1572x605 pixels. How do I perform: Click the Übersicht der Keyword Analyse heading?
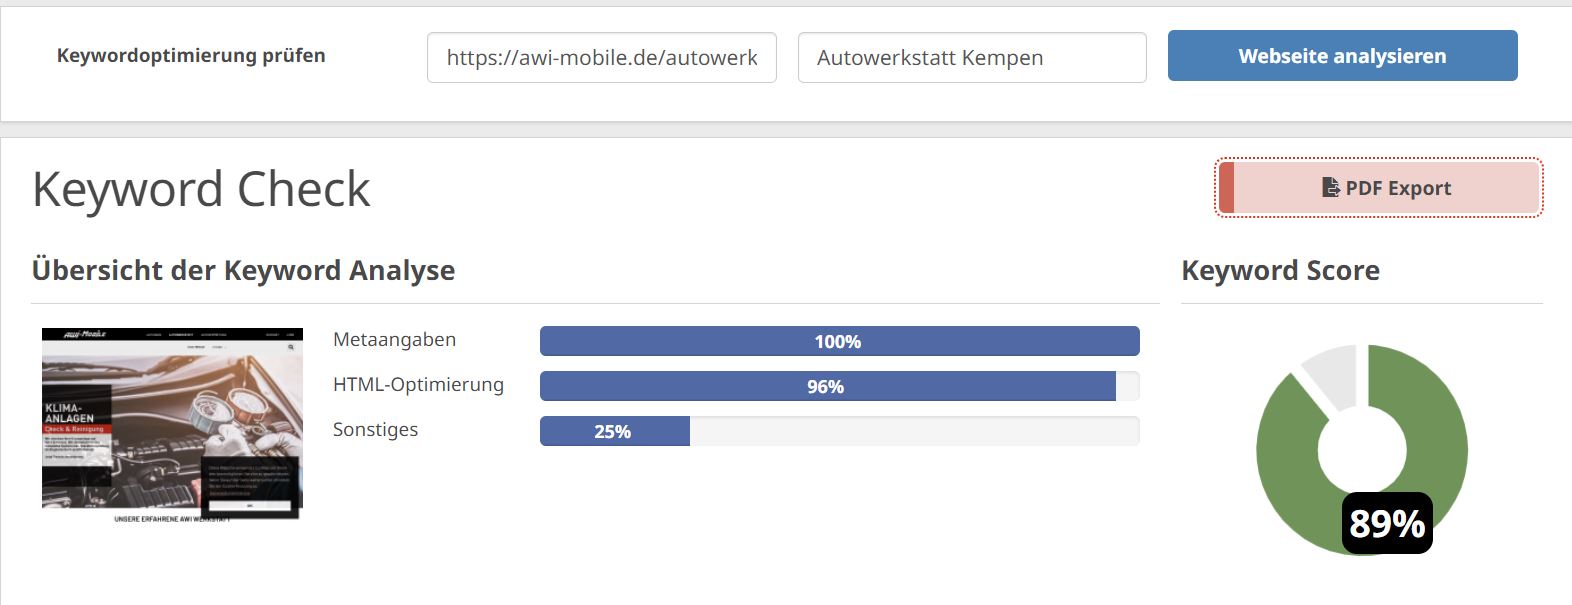pyautogui.click(x=243, y=270)
